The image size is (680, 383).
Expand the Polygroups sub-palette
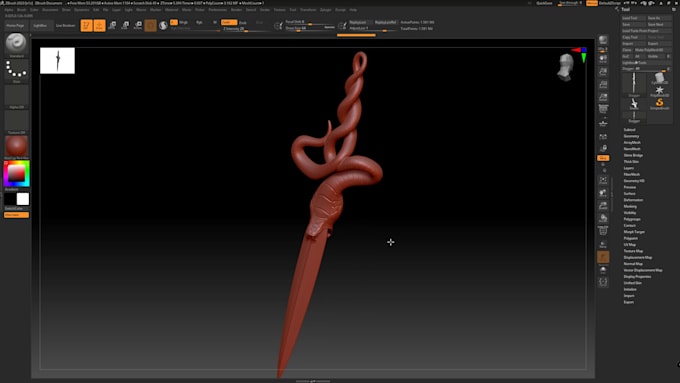point(632,219)
